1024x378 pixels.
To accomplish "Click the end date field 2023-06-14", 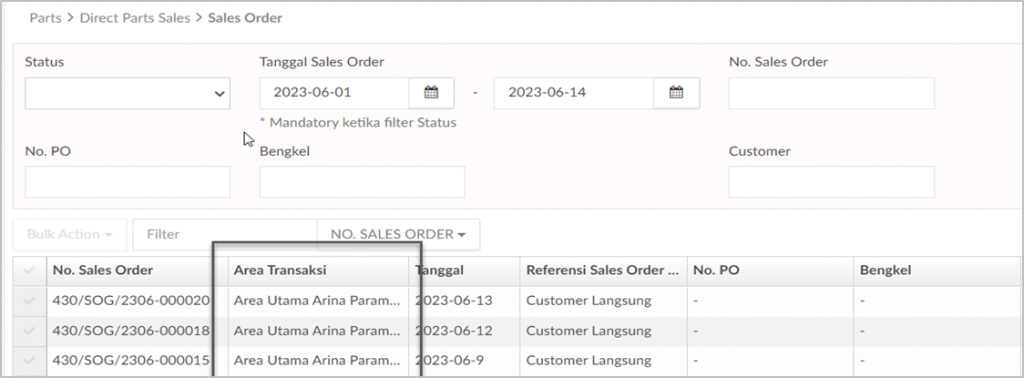I will 573,93.
